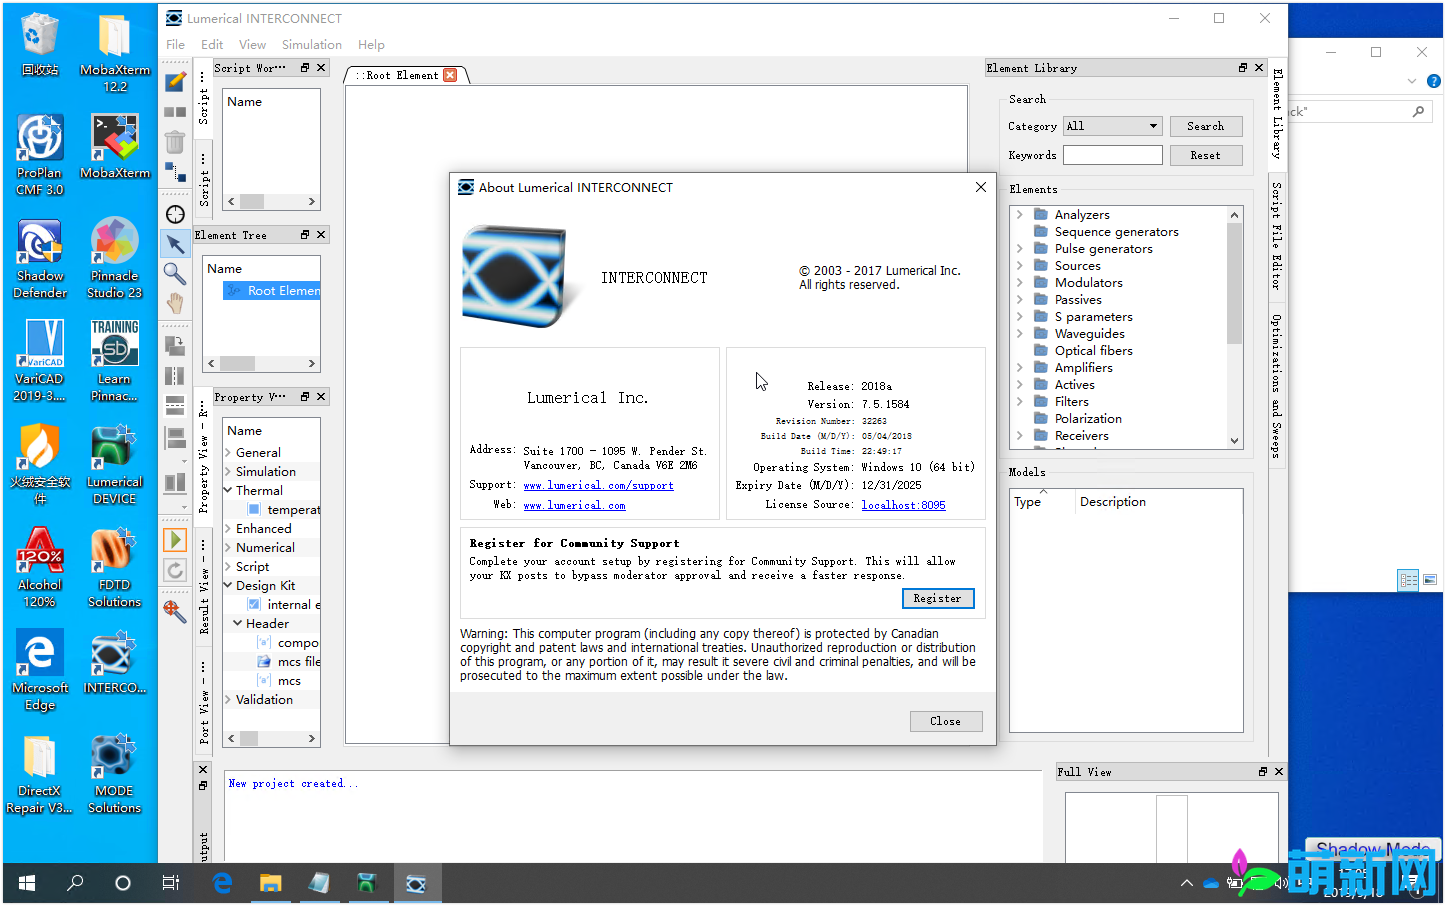
Task: Open the Simulation menu
Action: [312, 45]
